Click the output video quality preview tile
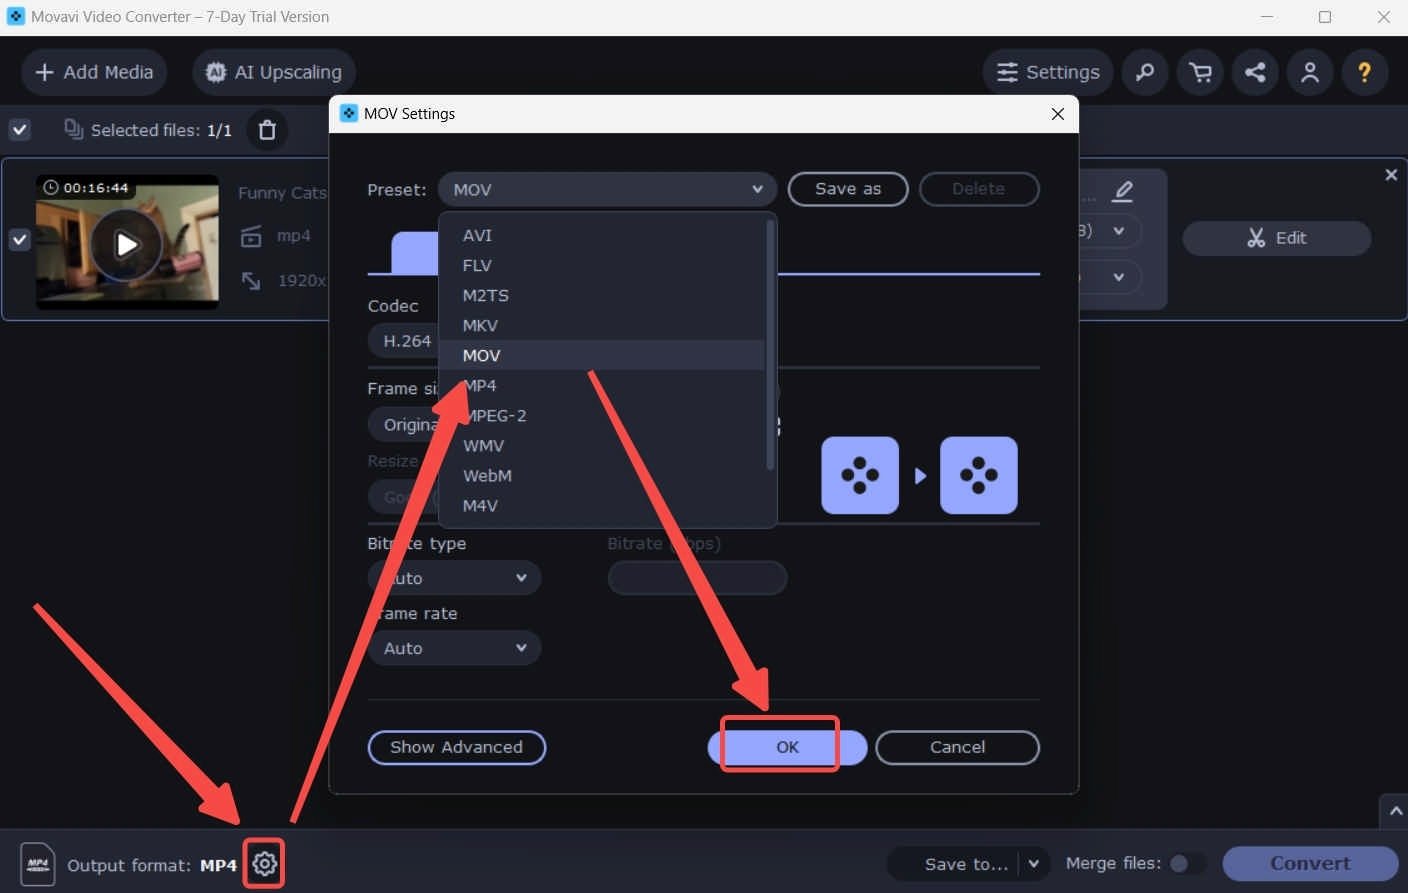This screenshot has height=893, width=1408. 979,475
